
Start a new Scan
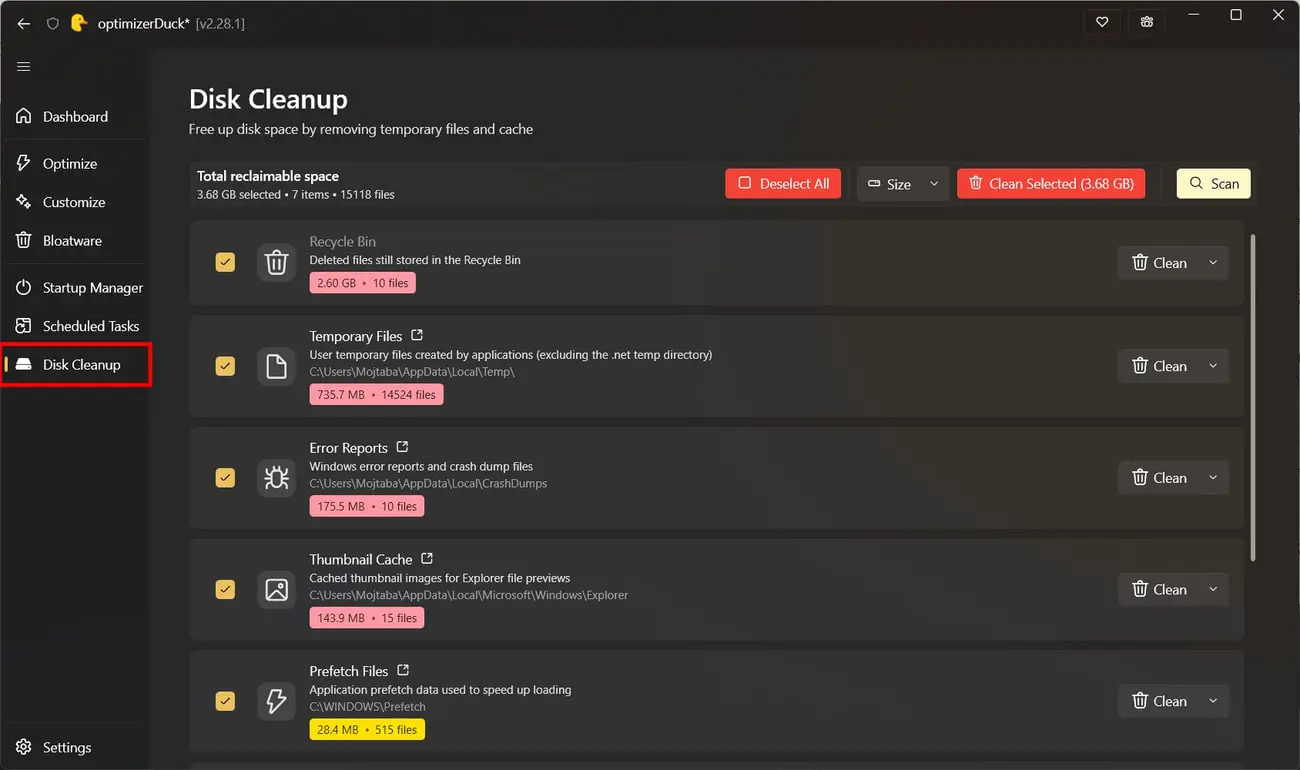pos(1213,184)
